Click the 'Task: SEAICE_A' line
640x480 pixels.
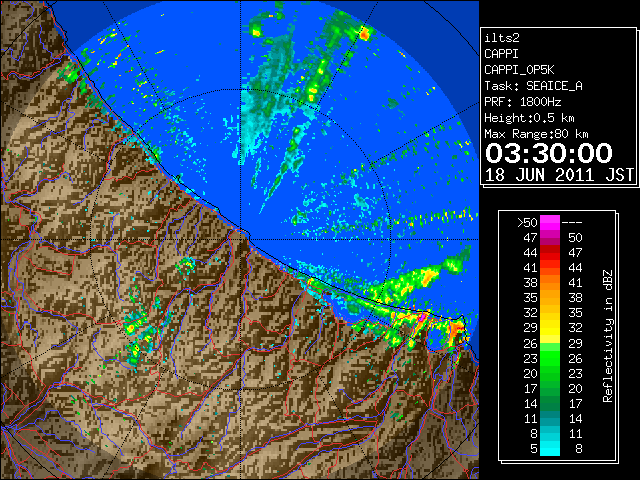pos(533,86)
